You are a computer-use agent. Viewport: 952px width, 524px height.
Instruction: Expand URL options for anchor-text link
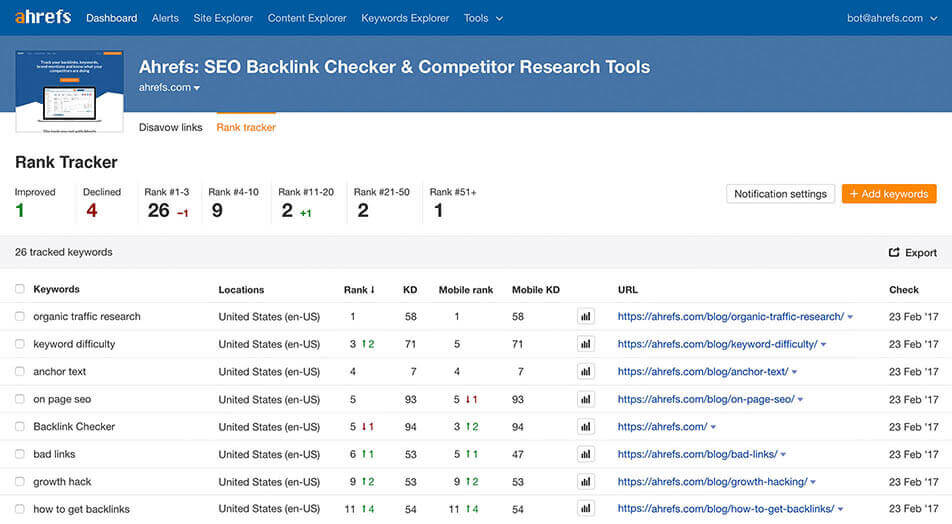point(794,372)
